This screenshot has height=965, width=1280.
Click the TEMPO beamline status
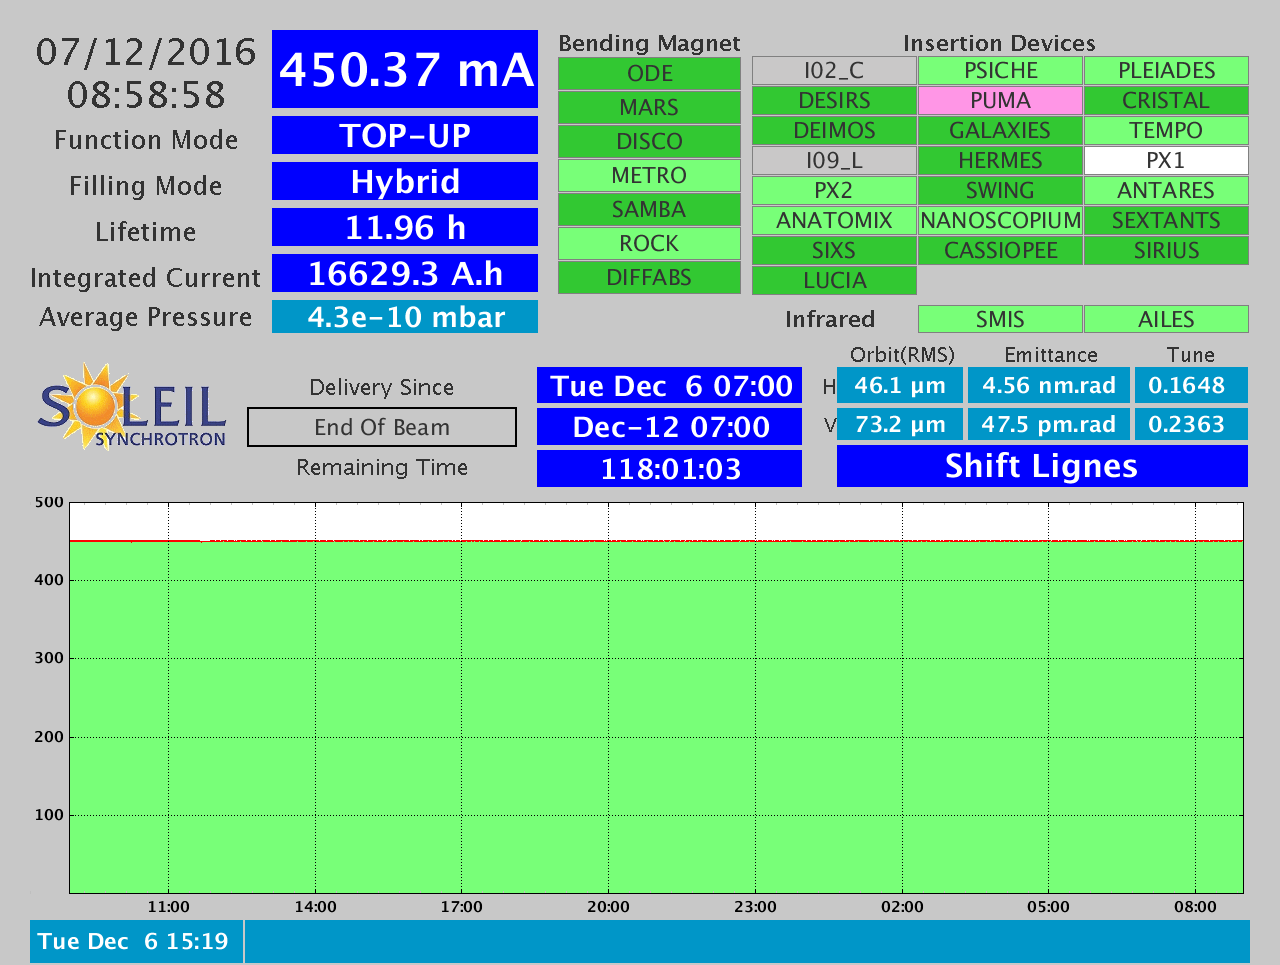pos(1166,130)
